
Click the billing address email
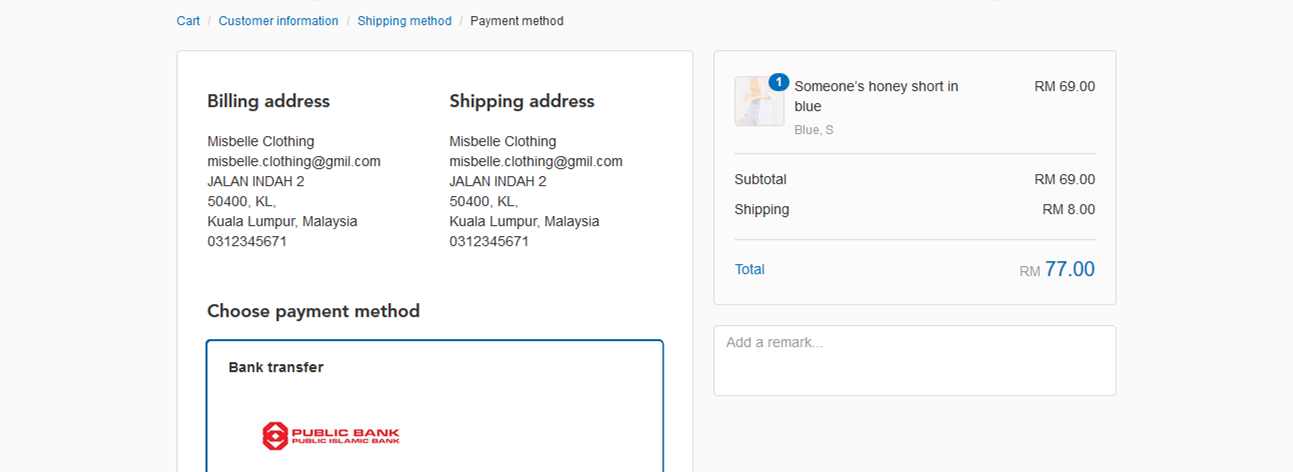(x=294, y=161)
